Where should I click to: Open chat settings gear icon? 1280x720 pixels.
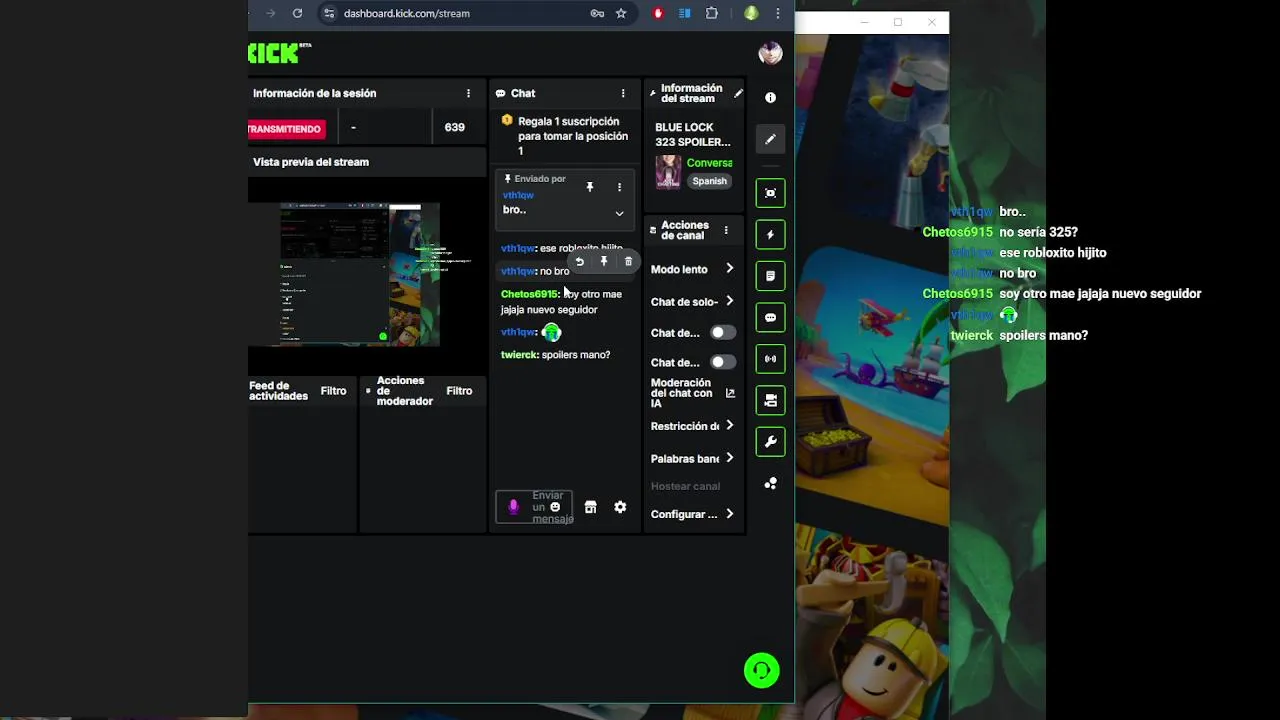click(620, 507)
